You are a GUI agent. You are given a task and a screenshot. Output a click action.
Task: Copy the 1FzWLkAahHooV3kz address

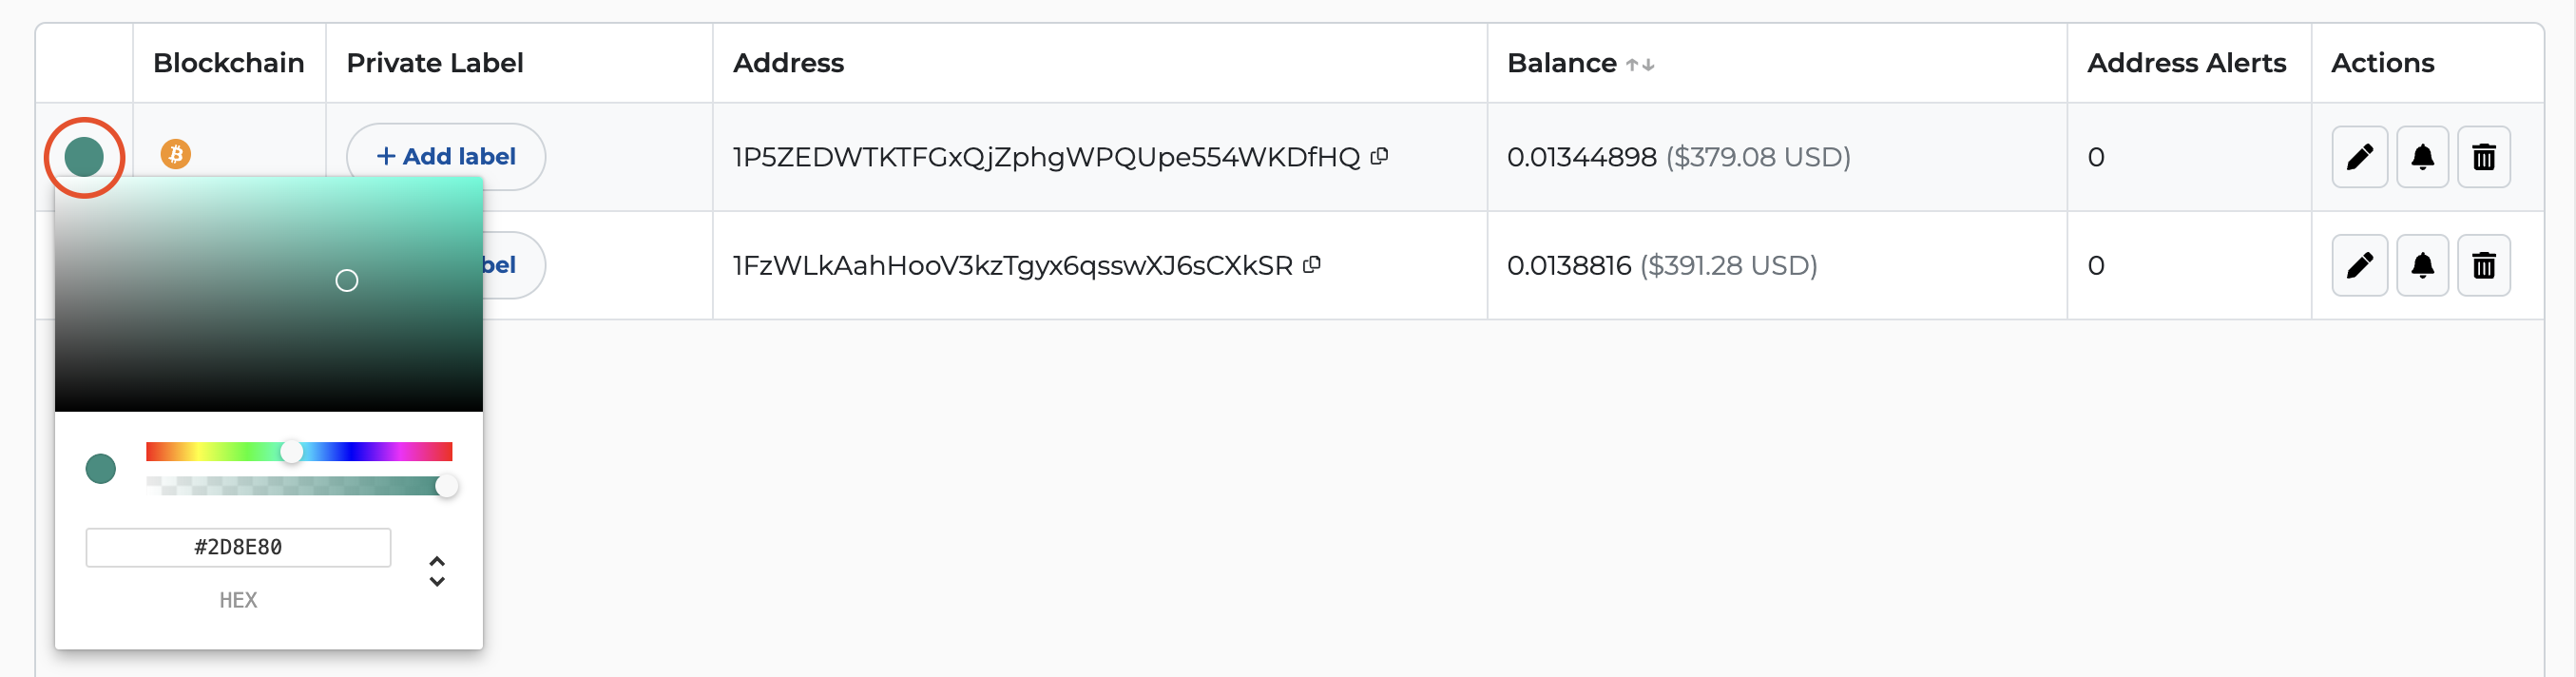coord(1312,265)
